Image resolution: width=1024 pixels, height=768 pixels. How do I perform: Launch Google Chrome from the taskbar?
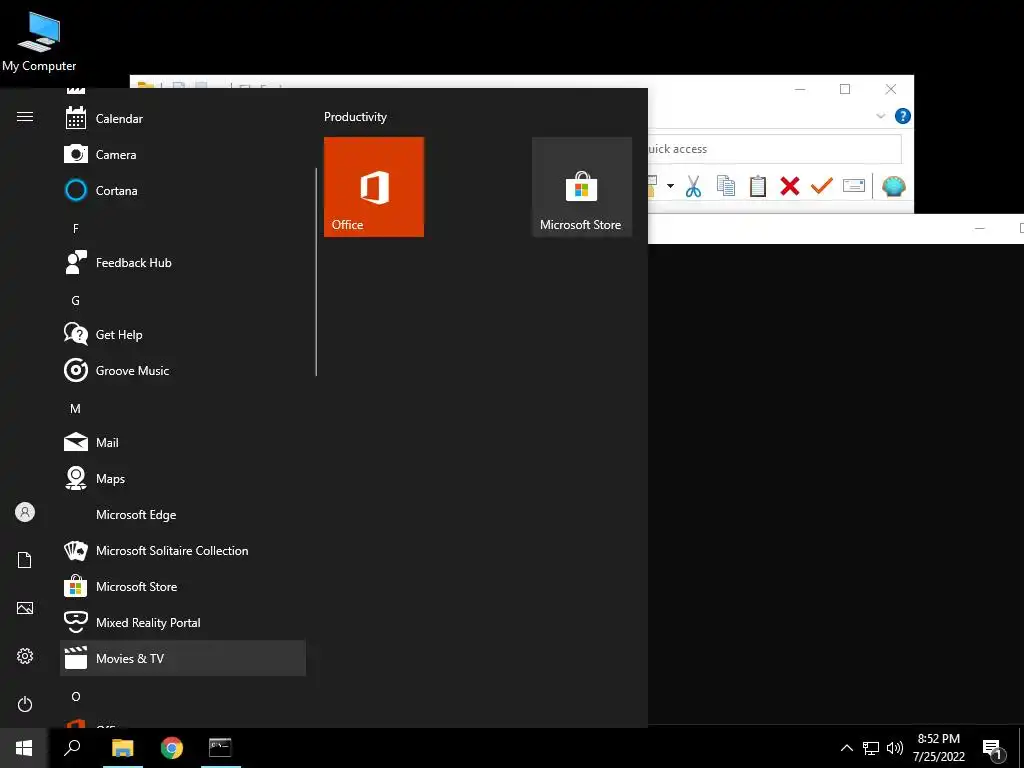click(x=172, y=748)
